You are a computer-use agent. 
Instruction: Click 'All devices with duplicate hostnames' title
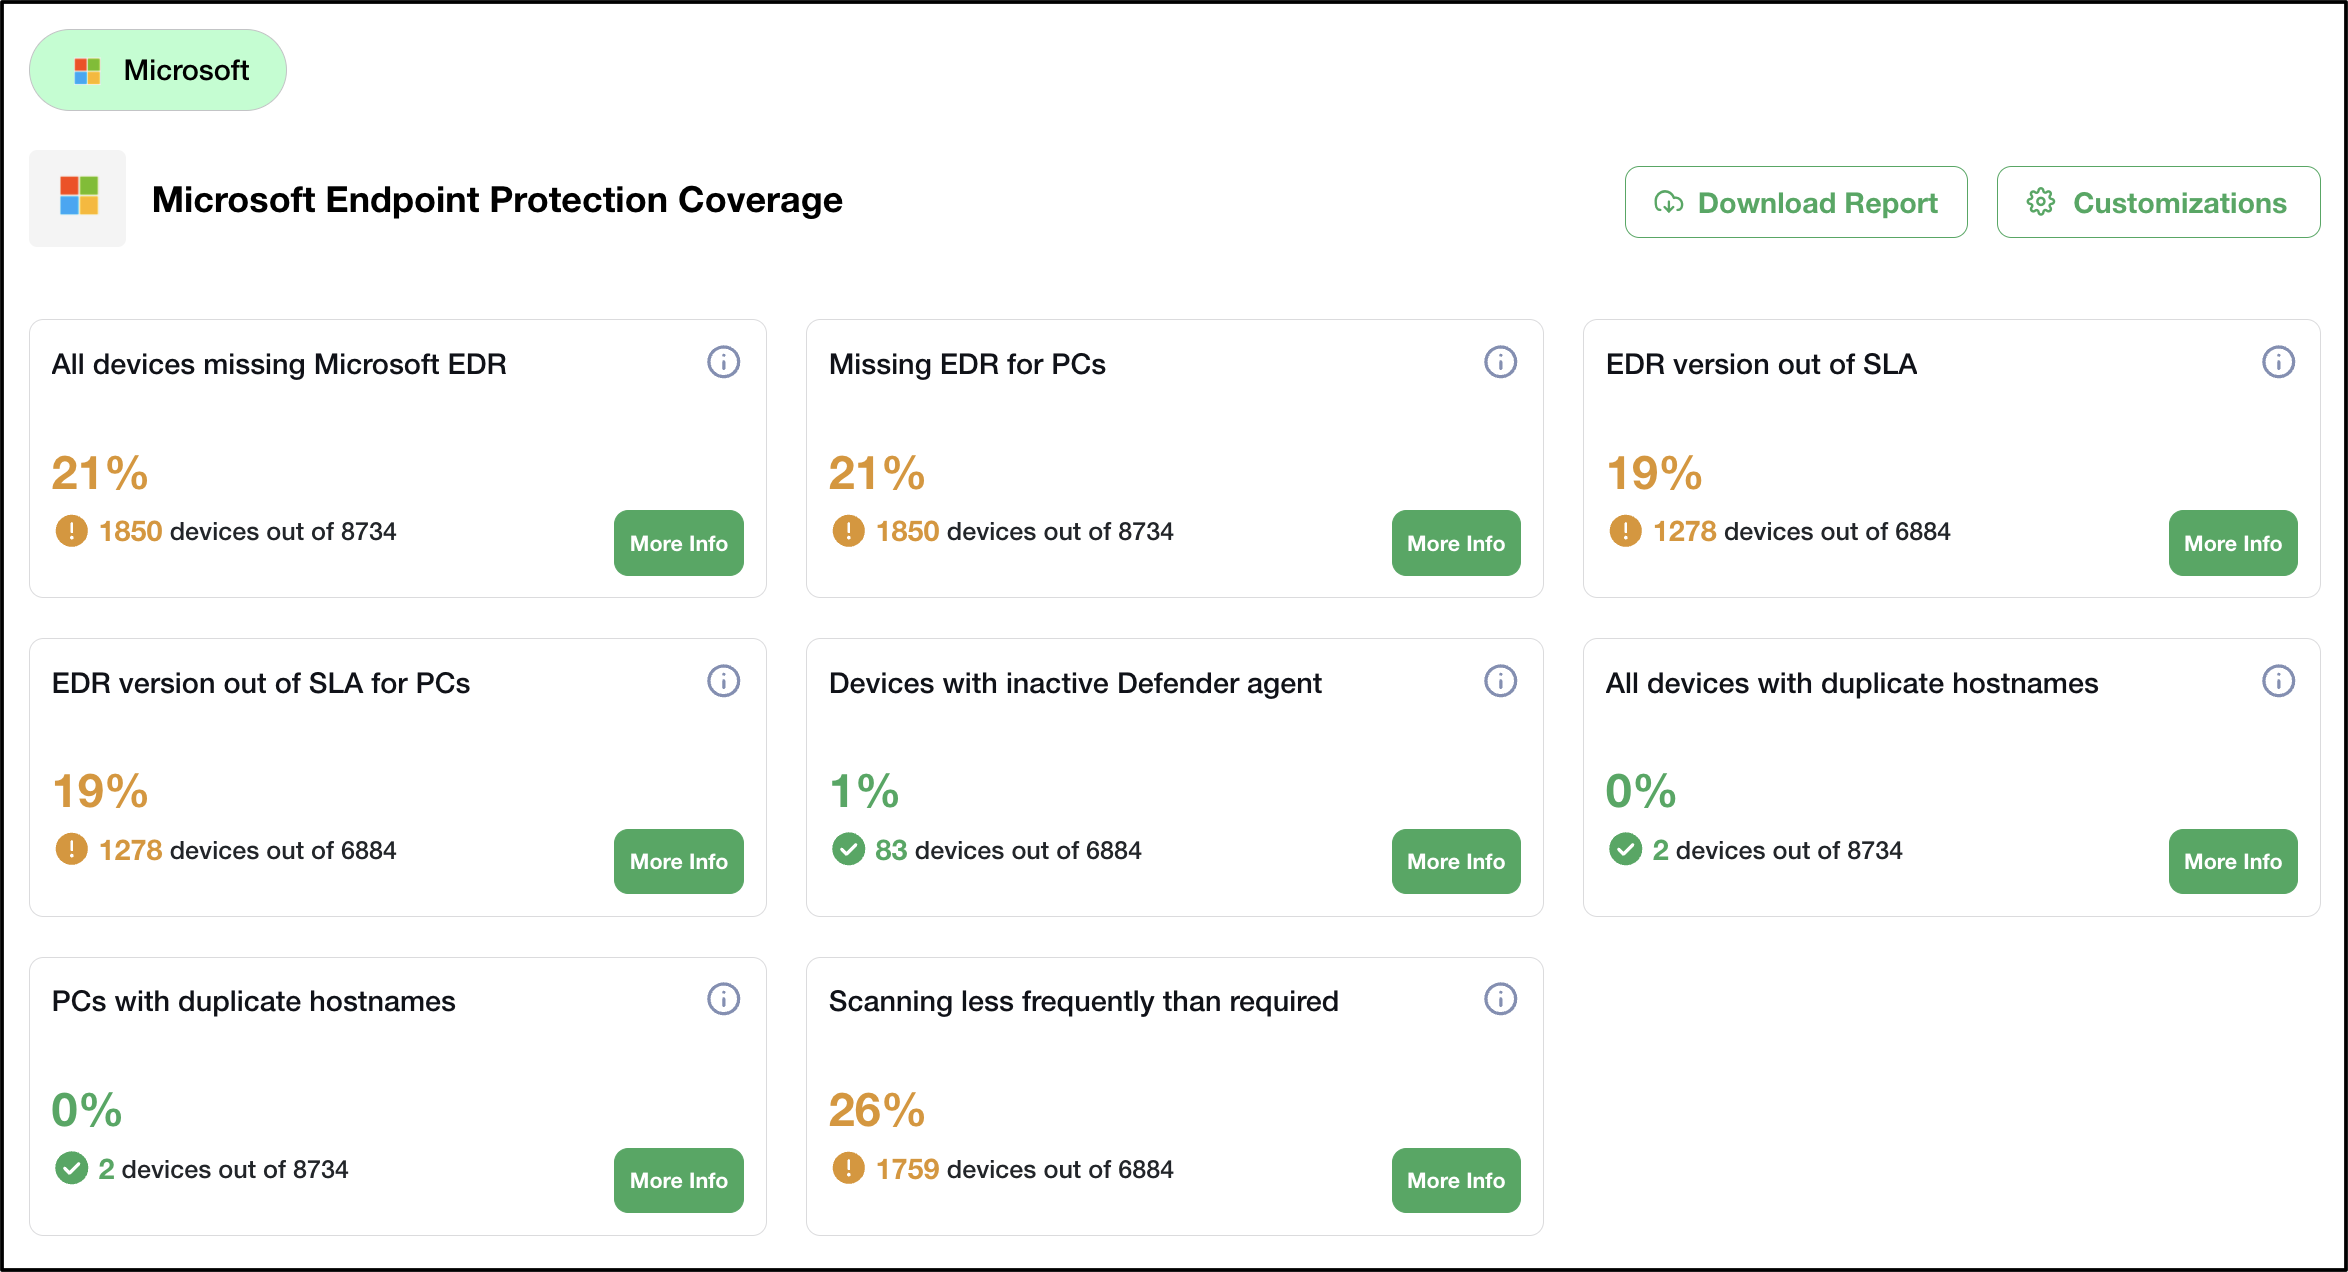(1852, 683)
